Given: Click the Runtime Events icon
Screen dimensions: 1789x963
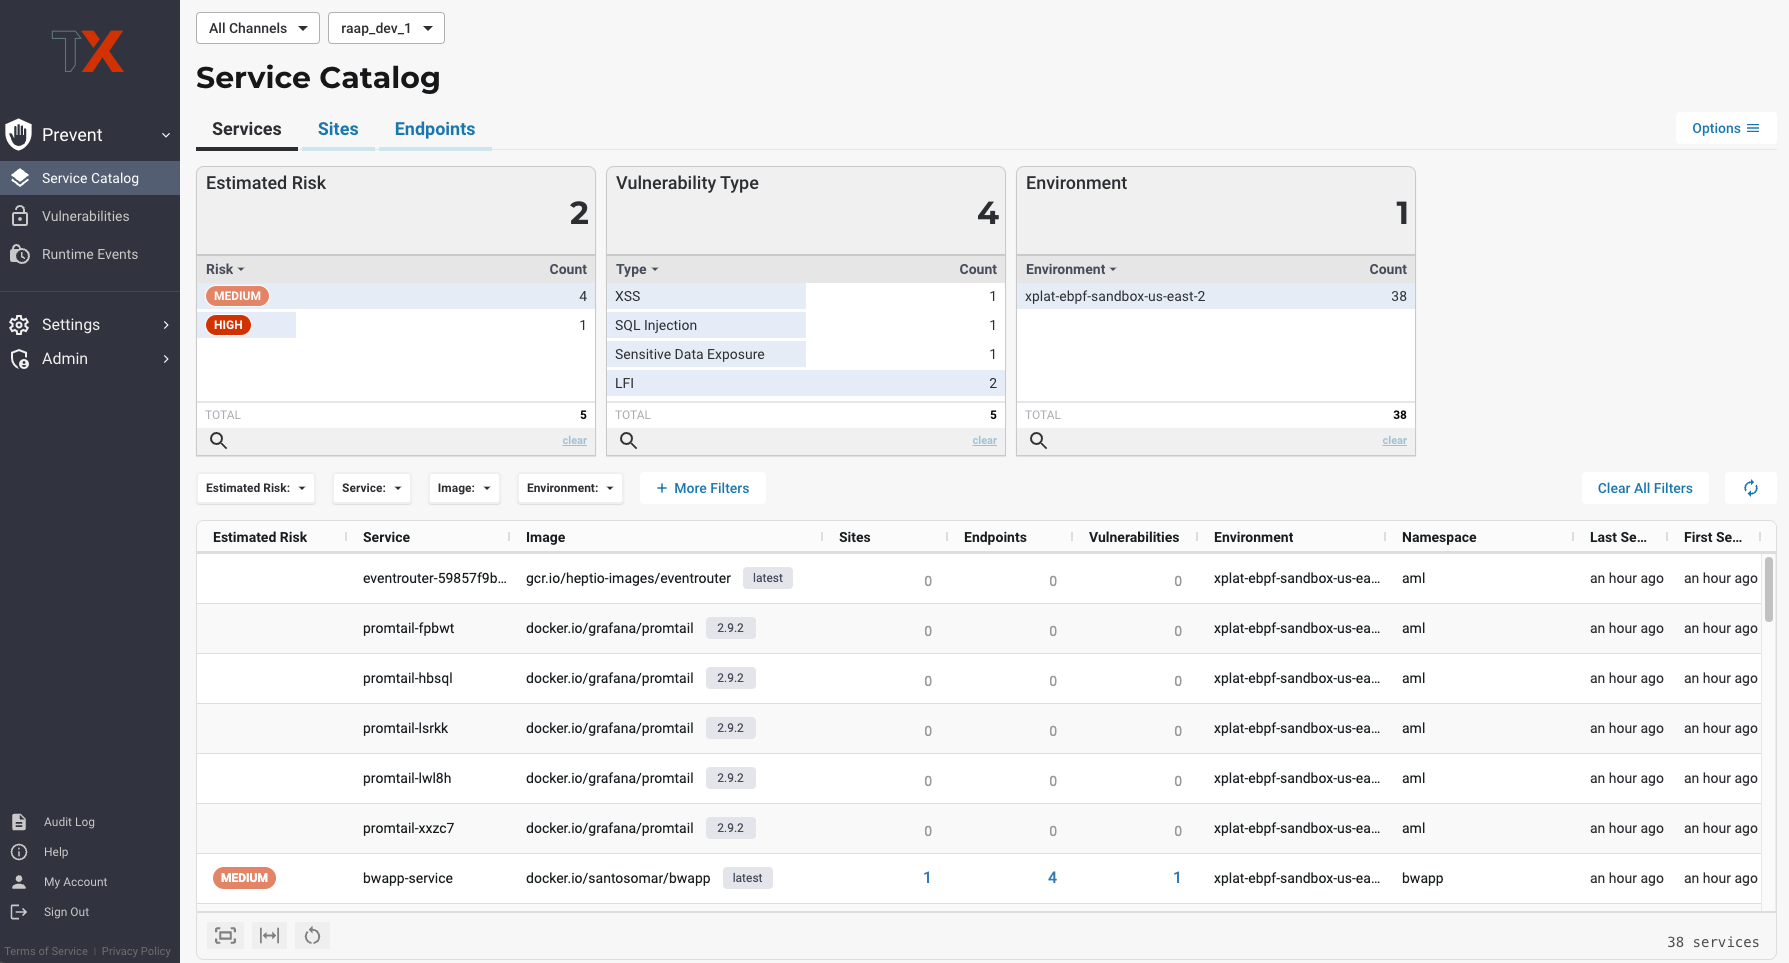Looking at the screenshot, I should [20, 254].
